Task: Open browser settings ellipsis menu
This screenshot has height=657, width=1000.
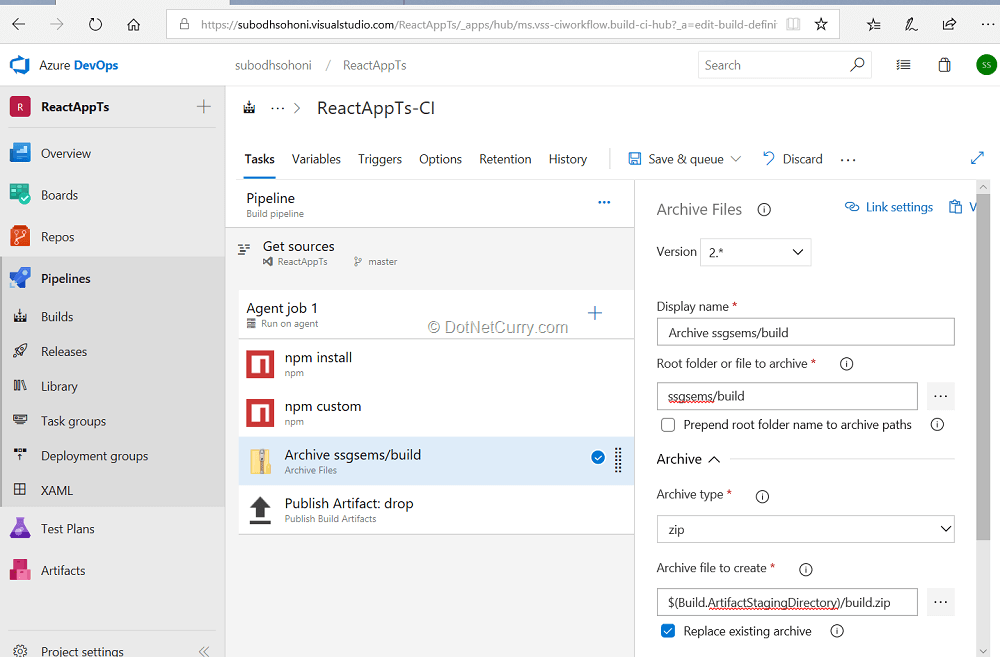Action: tap(987, 24)
